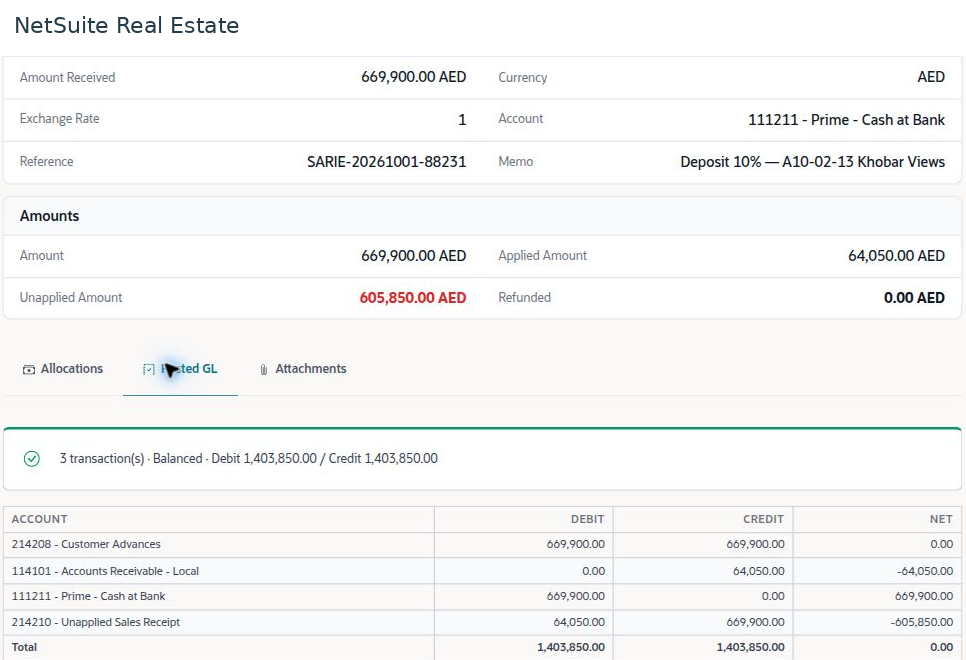Click the Attachments paperclip icon
966x660 pixels.
[264, 370]
